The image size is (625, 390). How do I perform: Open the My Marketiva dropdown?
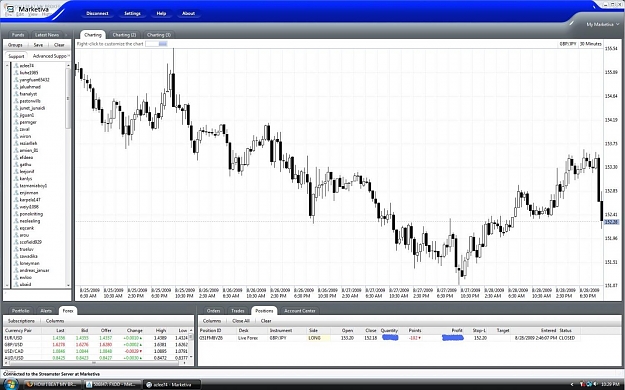point(602,24)
